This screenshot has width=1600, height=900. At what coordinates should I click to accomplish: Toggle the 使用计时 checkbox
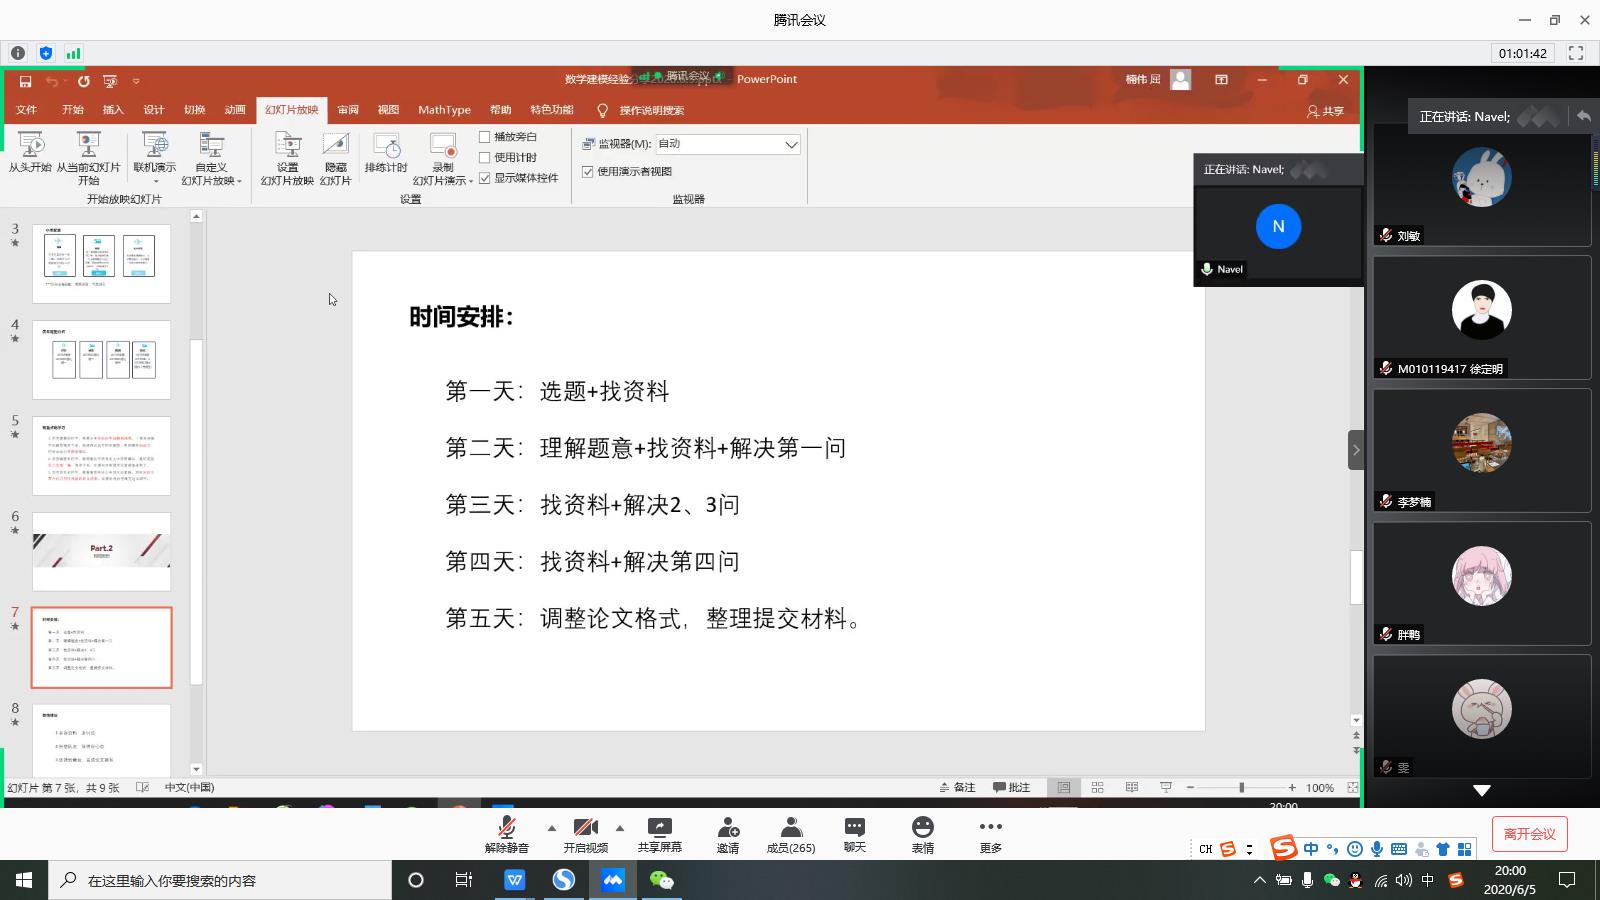pyautogui.click(x=485, y=158)
